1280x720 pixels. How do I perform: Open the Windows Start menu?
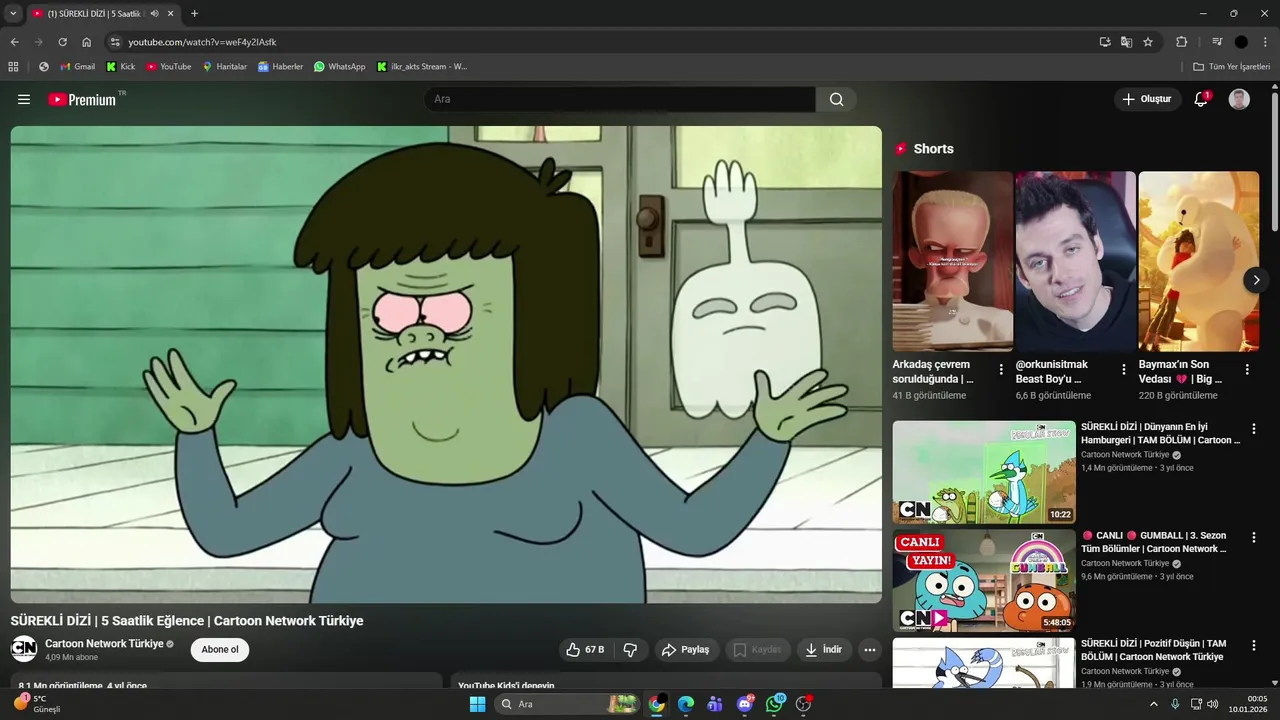tap(477, 704)
